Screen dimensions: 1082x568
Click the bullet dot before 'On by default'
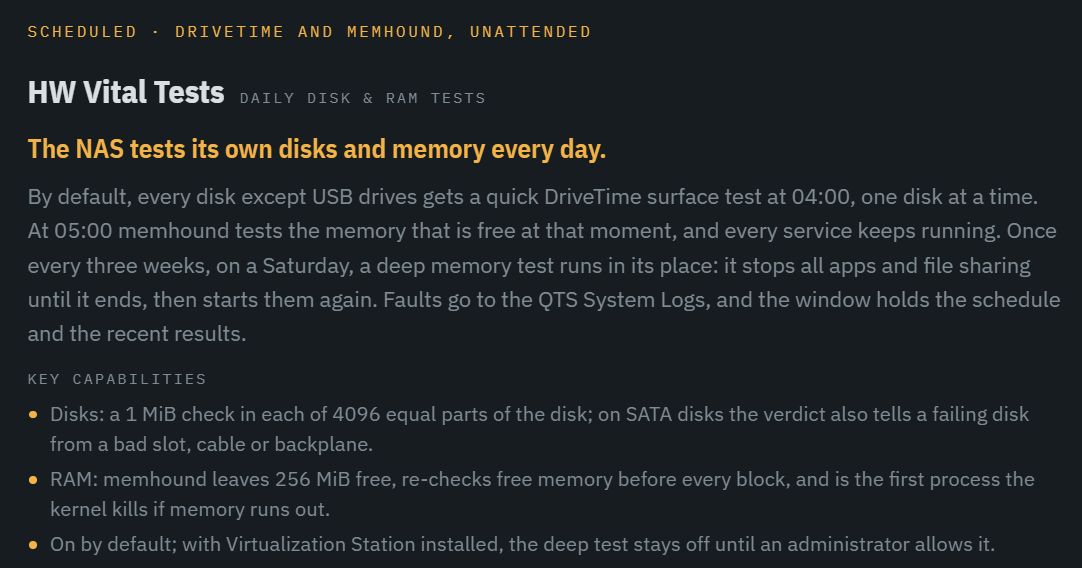33,545
